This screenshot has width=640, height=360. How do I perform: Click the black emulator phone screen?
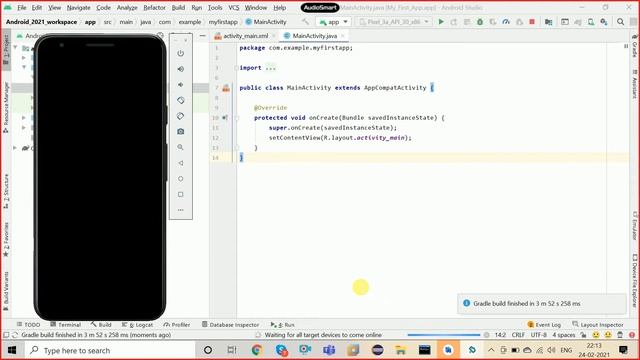[100, 178]
